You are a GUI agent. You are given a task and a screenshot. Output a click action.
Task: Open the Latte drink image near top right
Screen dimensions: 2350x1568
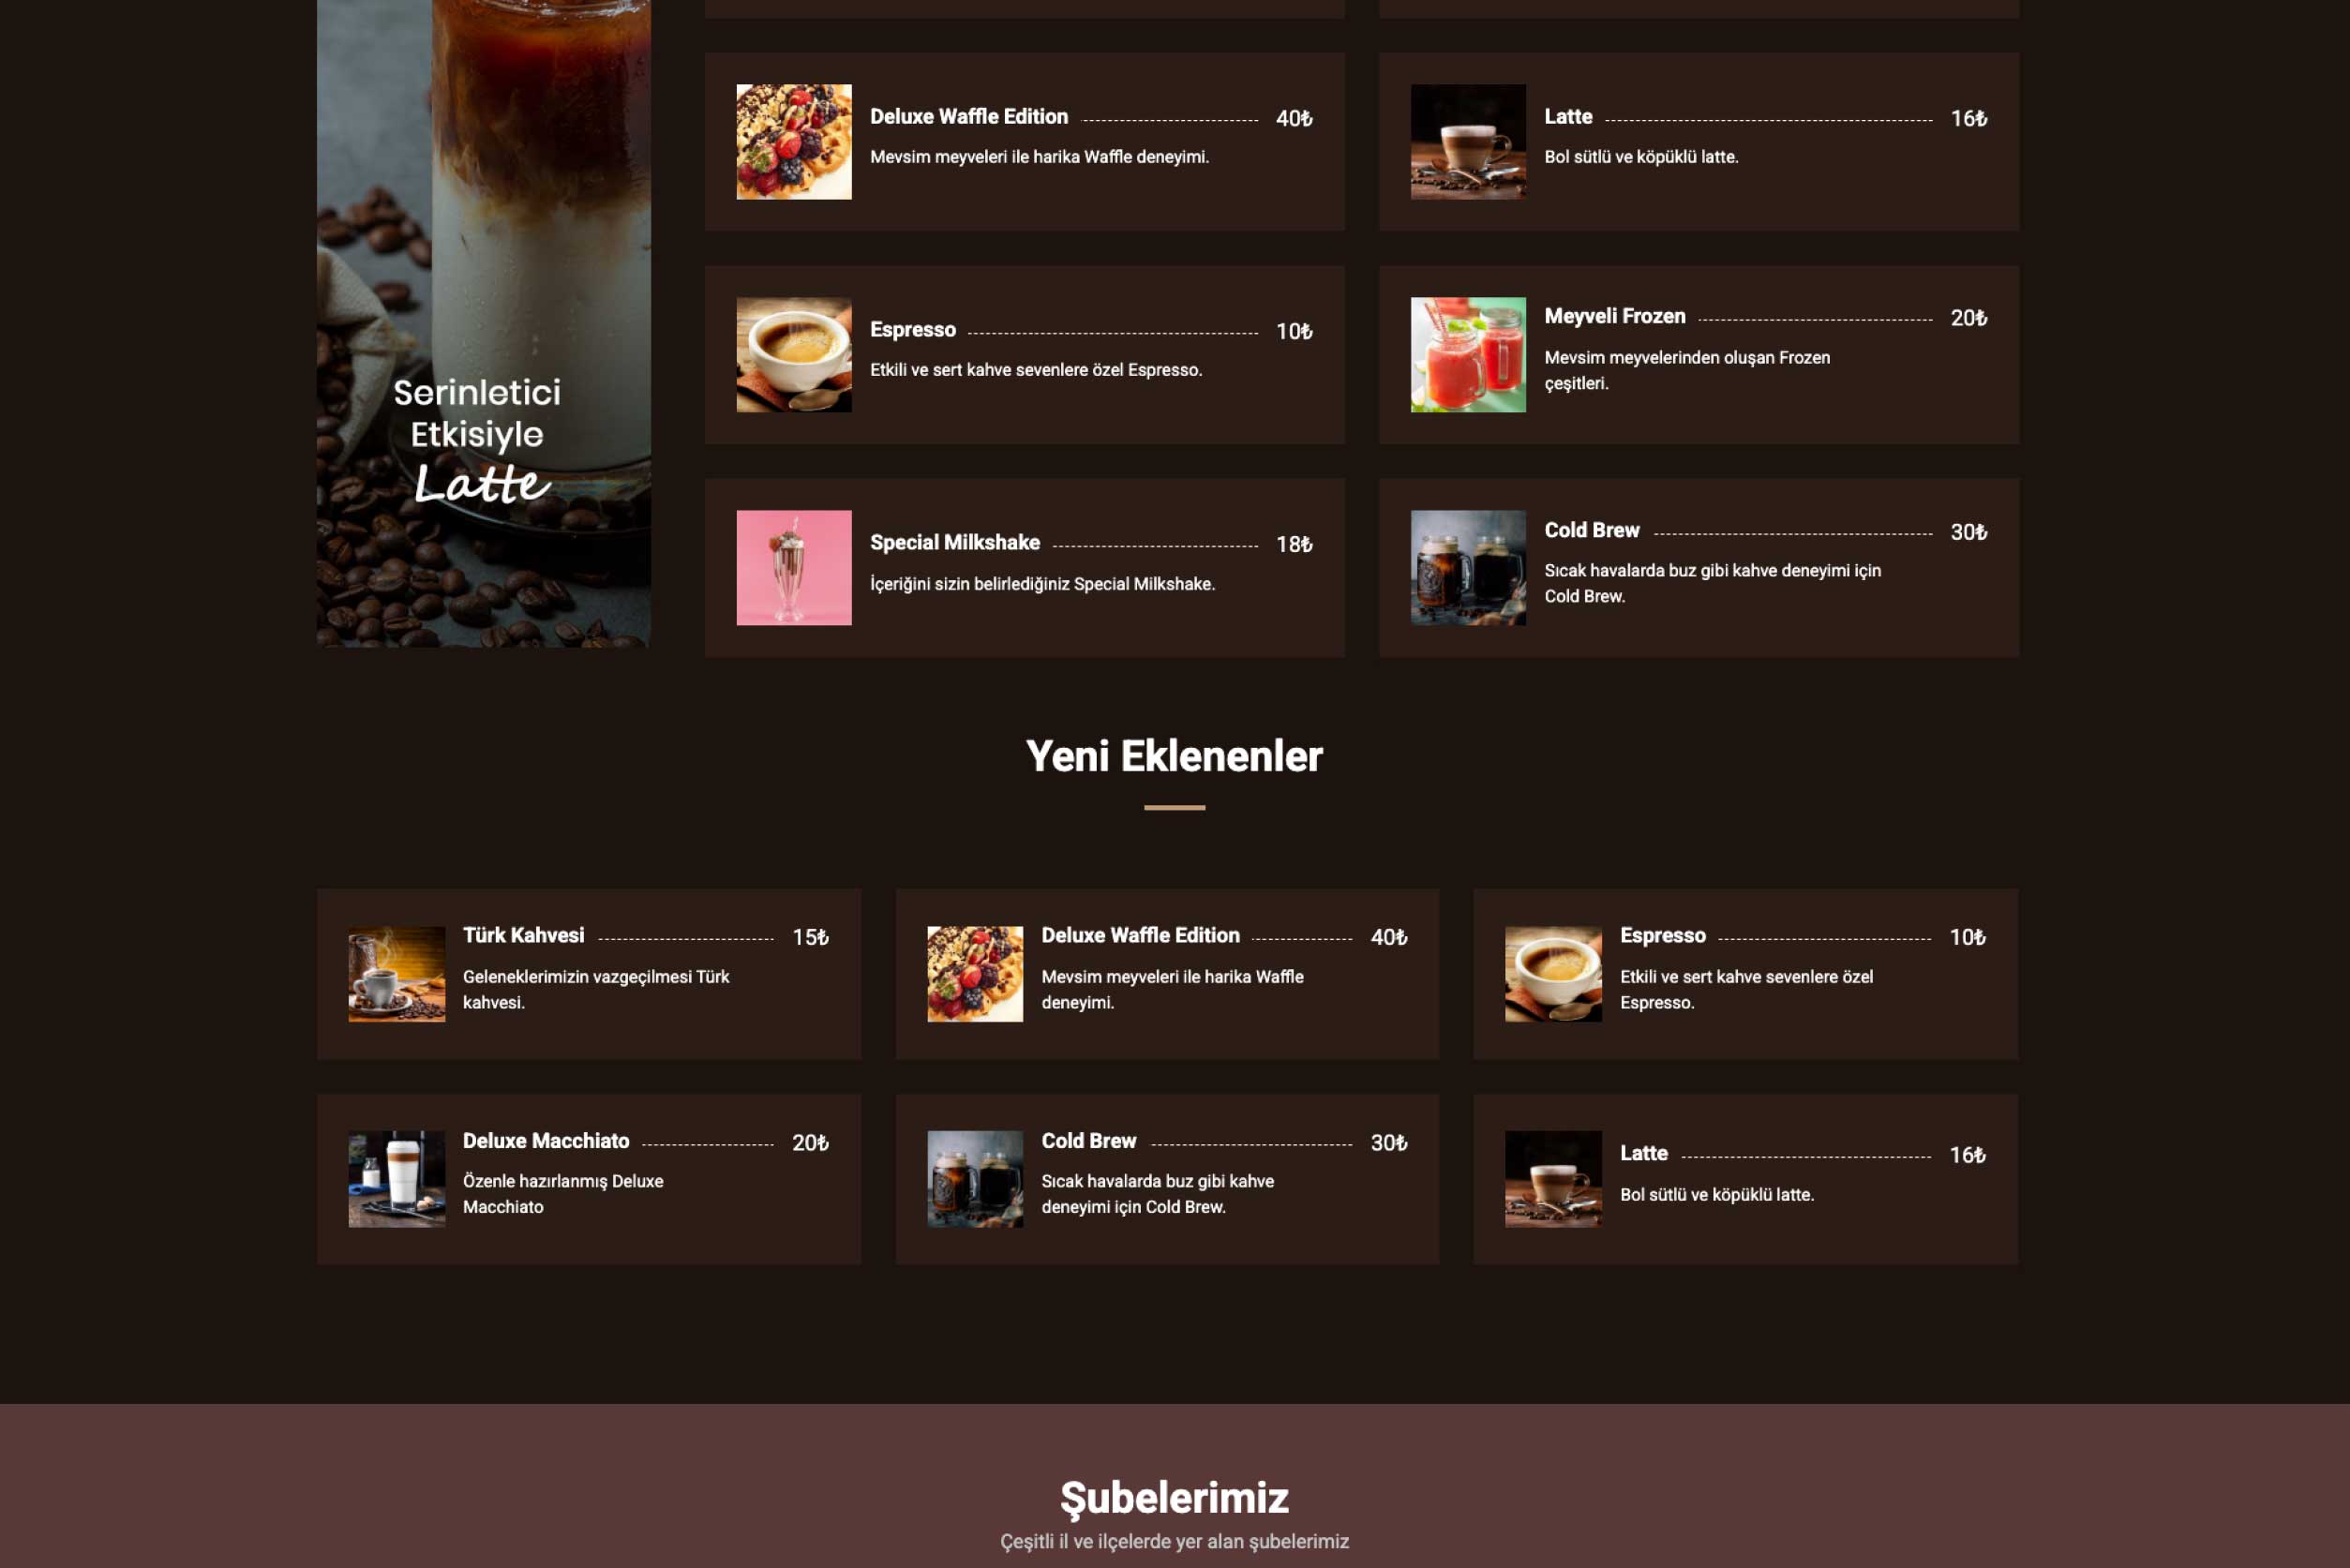(1467, 143)
